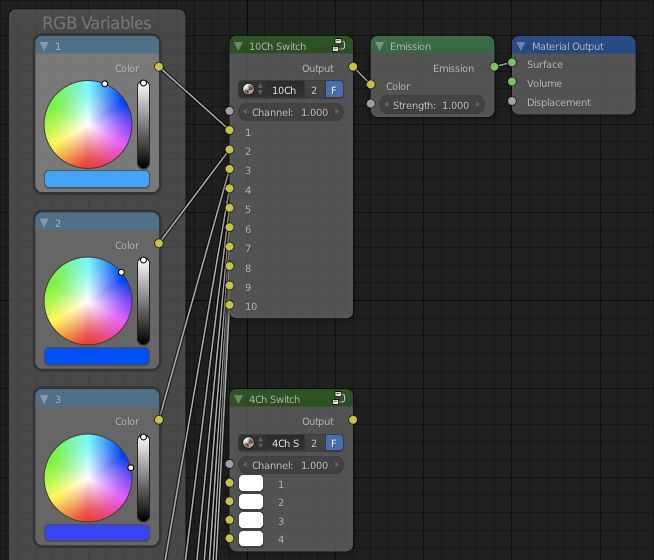Select the Material Output node header
654x560 pixels.
pyautogui.click(x=574, y=45)
